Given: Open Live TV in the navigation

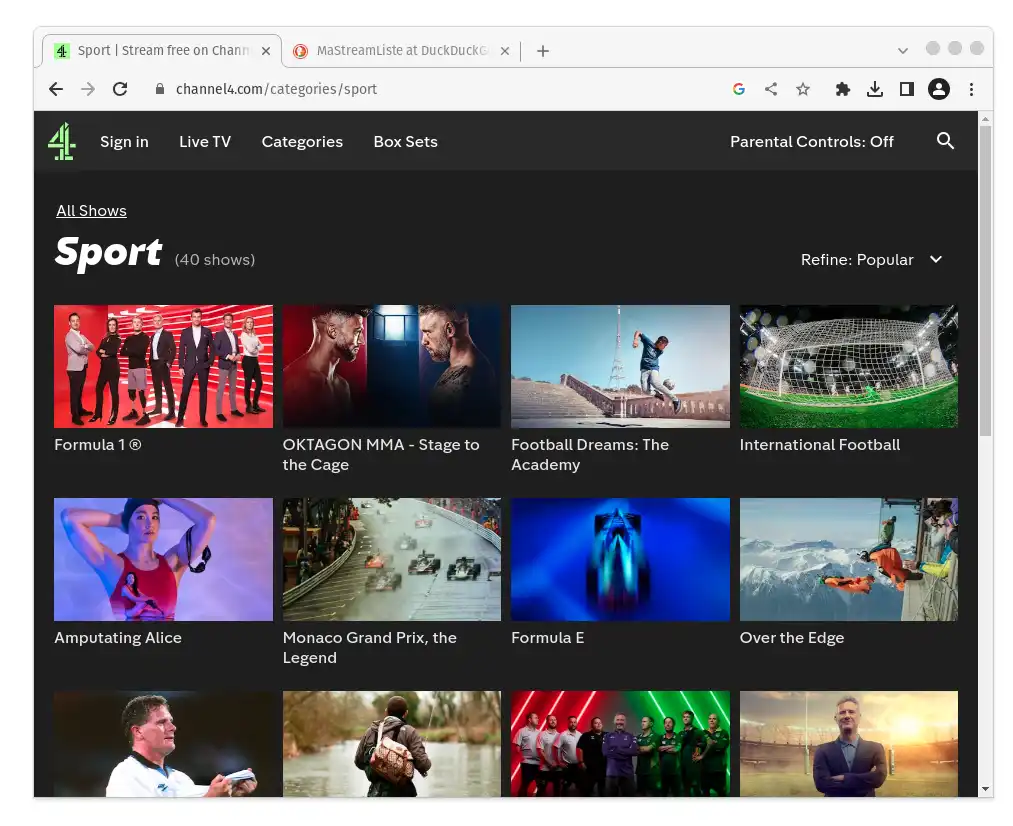Looking at the screenshot, I should (205, 141).
